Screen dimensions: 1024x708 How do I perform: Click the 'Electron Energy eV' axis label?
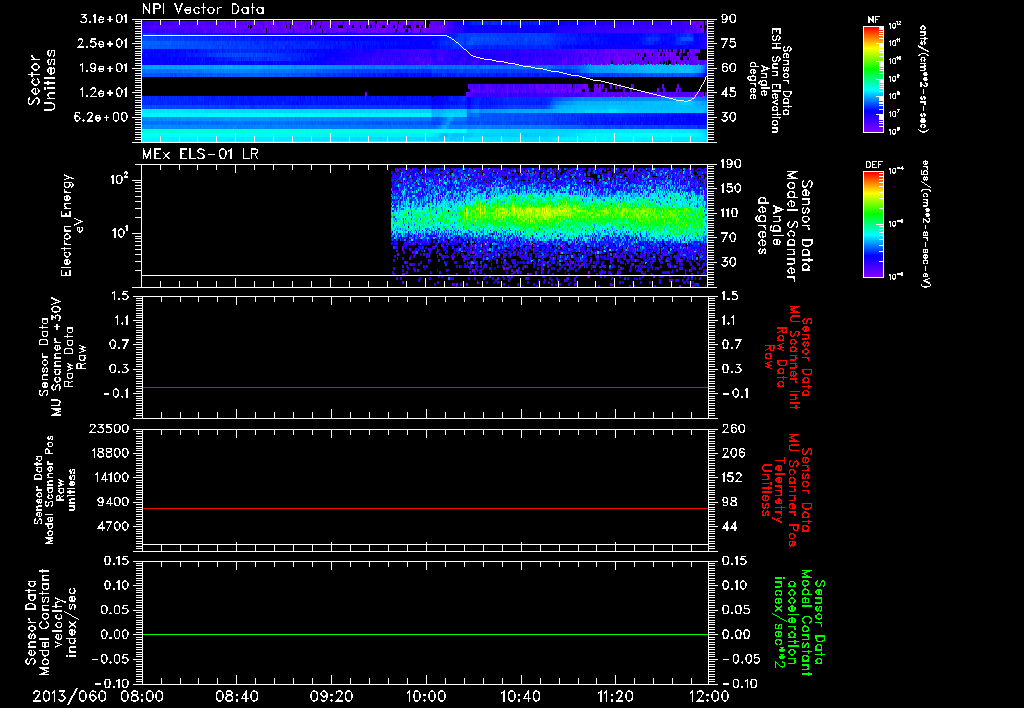click(x=72, y=225)
